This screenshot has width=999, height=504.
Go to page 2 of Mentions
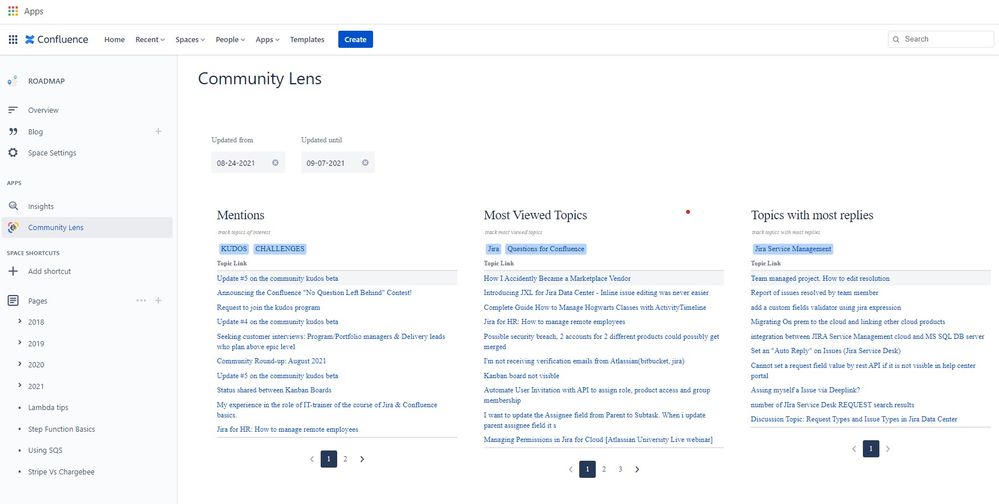(345, 459)
